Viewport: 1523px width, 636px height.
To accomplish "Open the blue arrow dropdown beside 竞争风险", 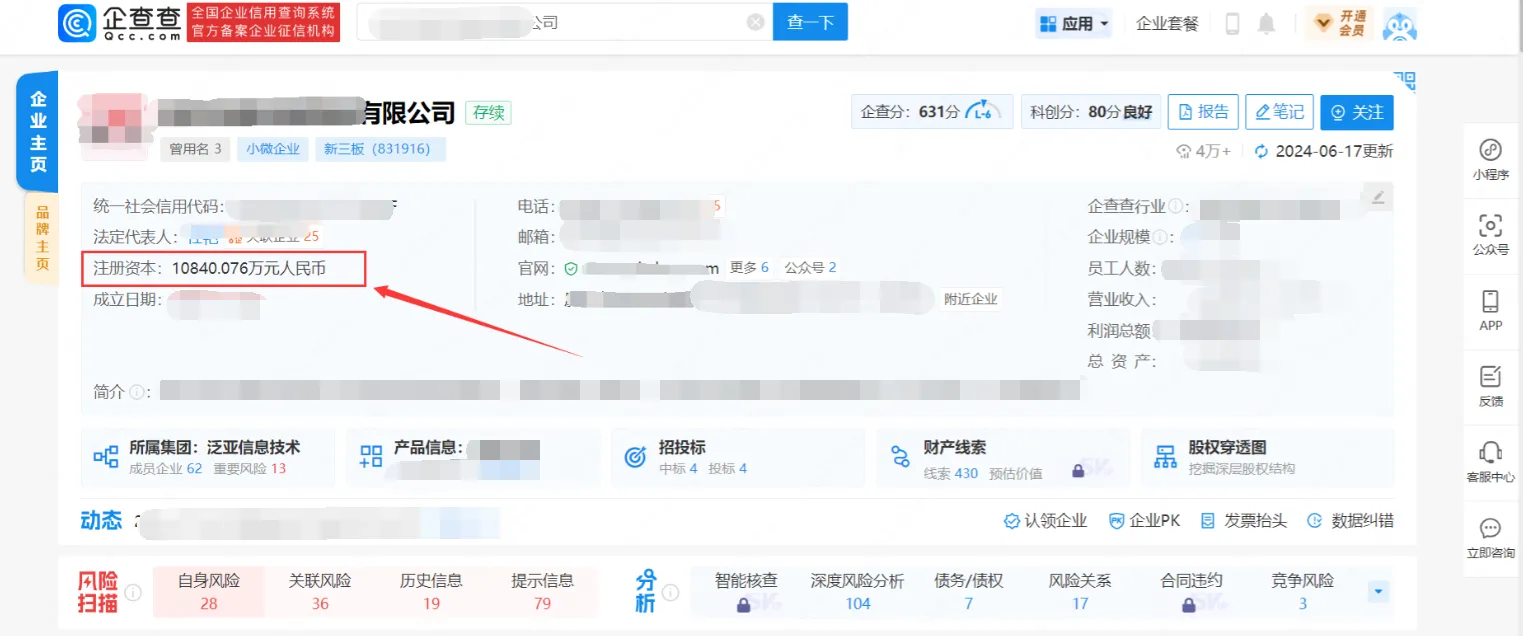I will click(x=1378, y=592).
